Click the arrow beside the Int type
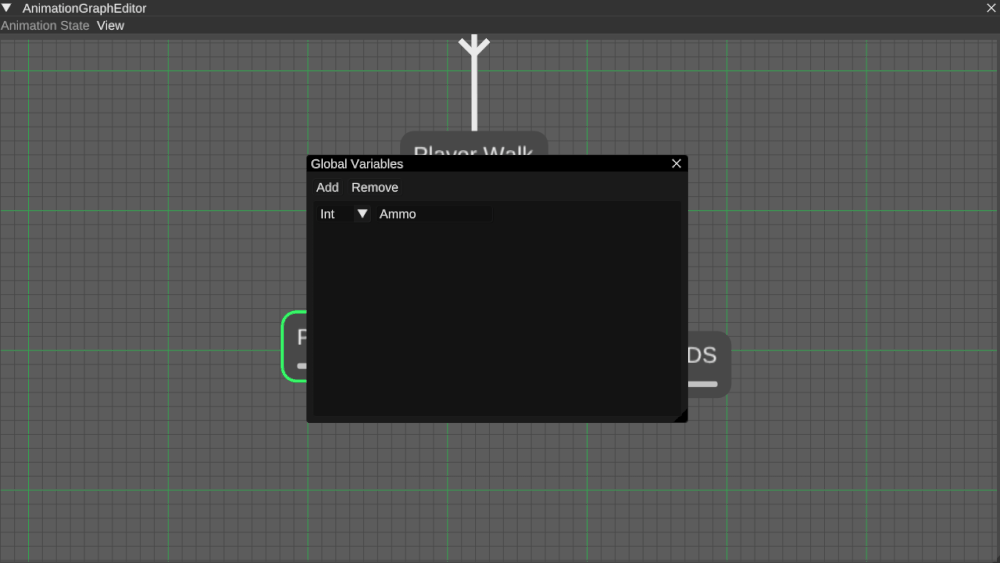Image resolution: width=1000 pixels, height=563 pixels. (362, 214)
